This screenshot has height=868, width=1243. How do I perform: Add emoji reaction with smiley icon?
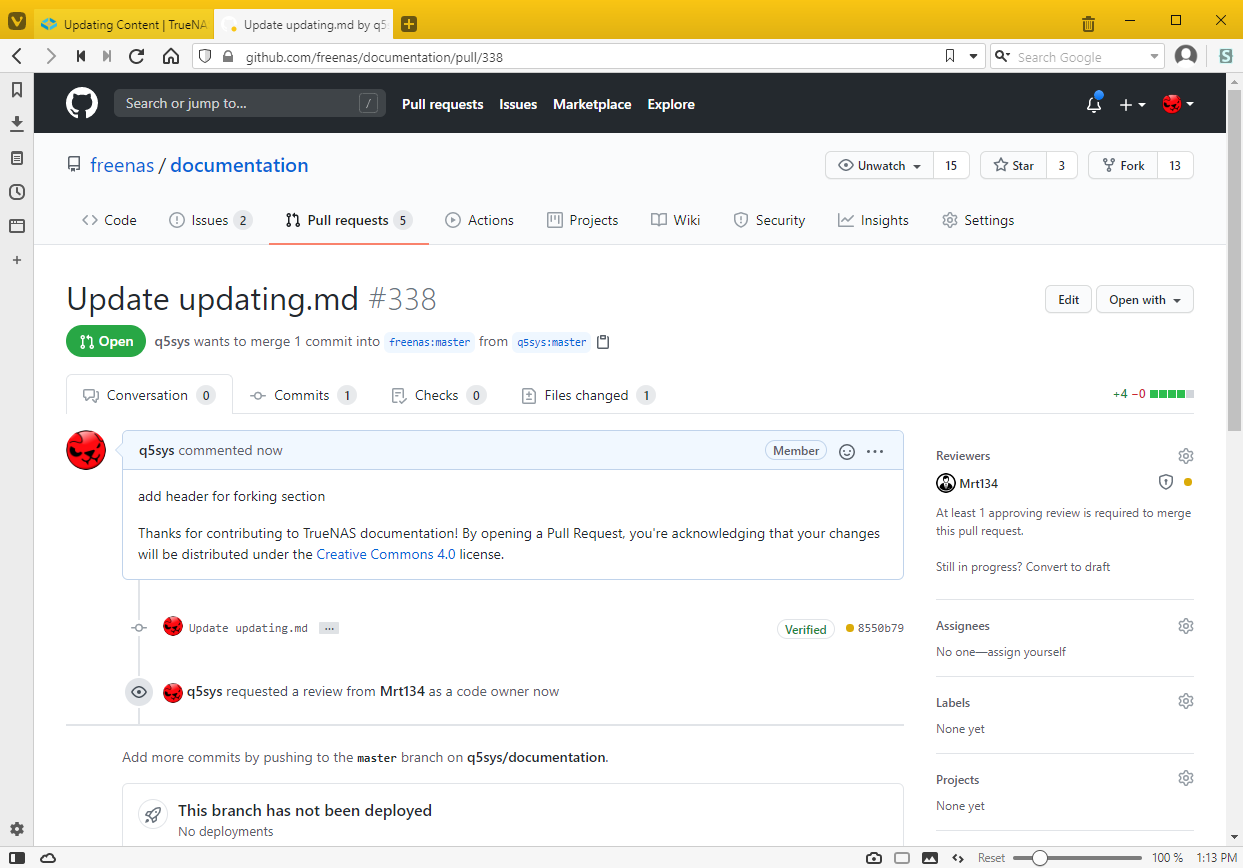847,451
